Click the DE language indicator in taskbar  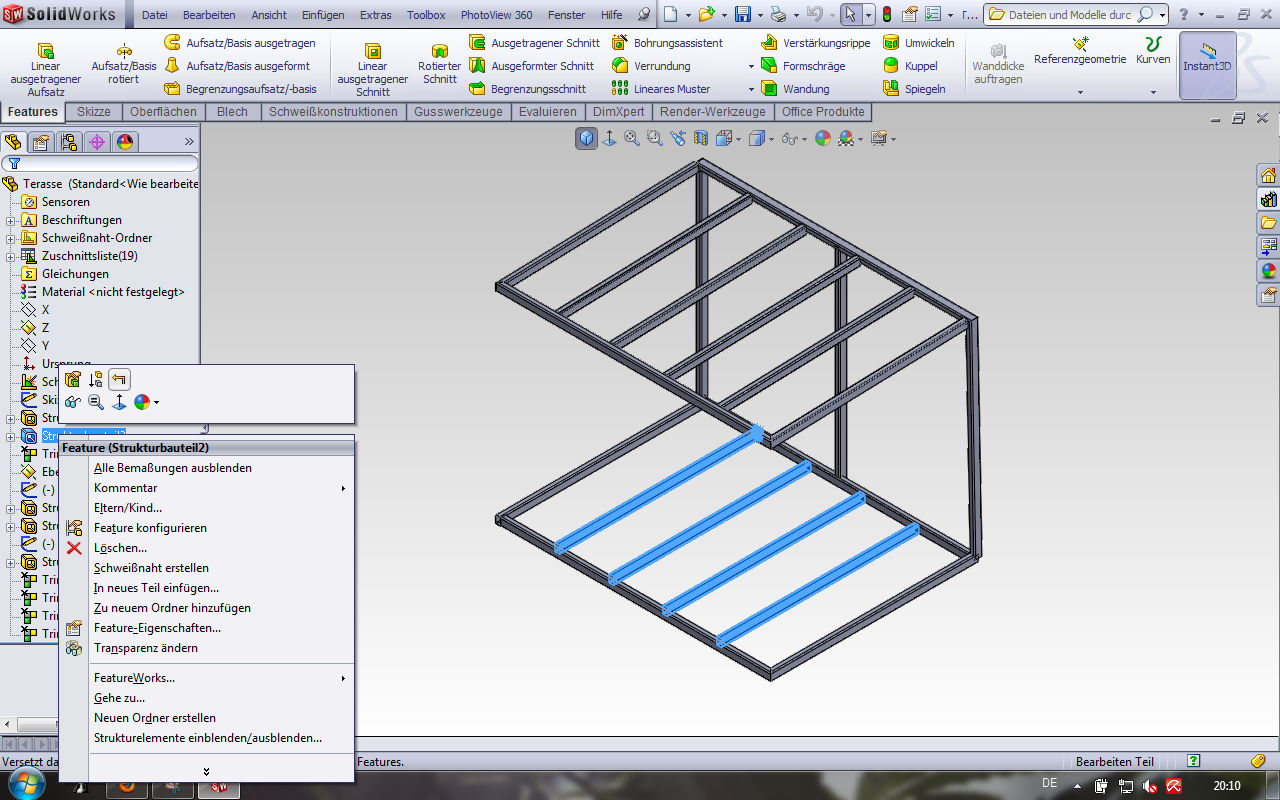pyautogui.click(x=1049, y=784)
